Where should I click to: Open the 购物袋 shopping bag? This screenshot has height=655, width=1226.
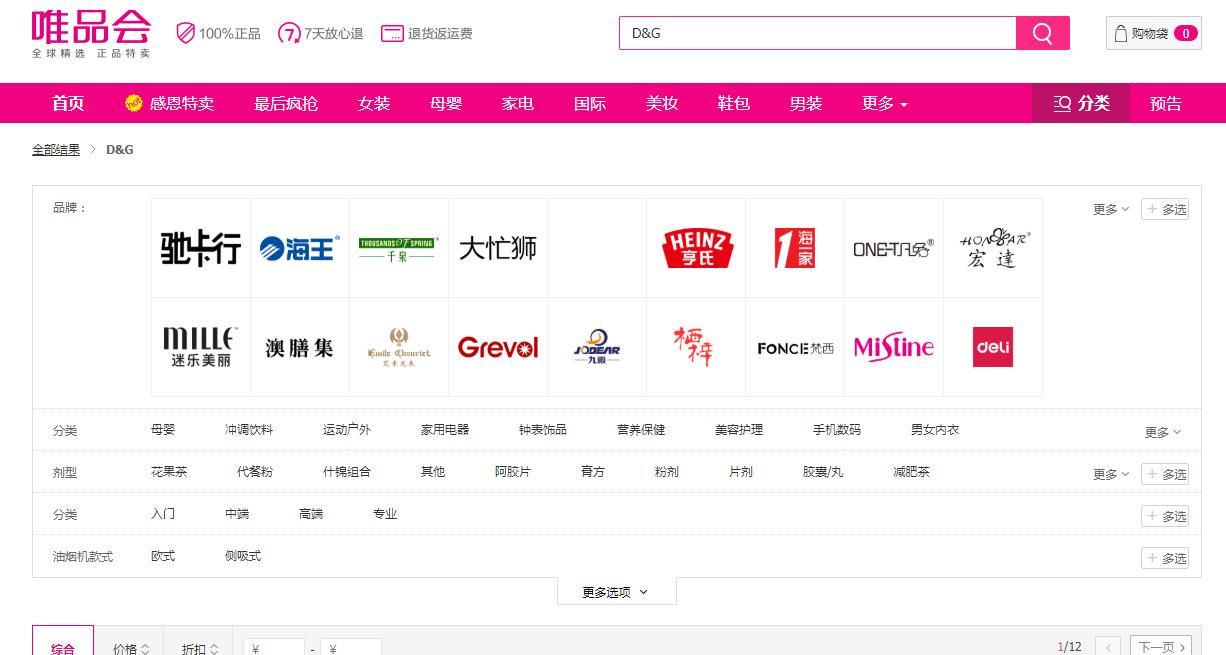(1152, 32)
